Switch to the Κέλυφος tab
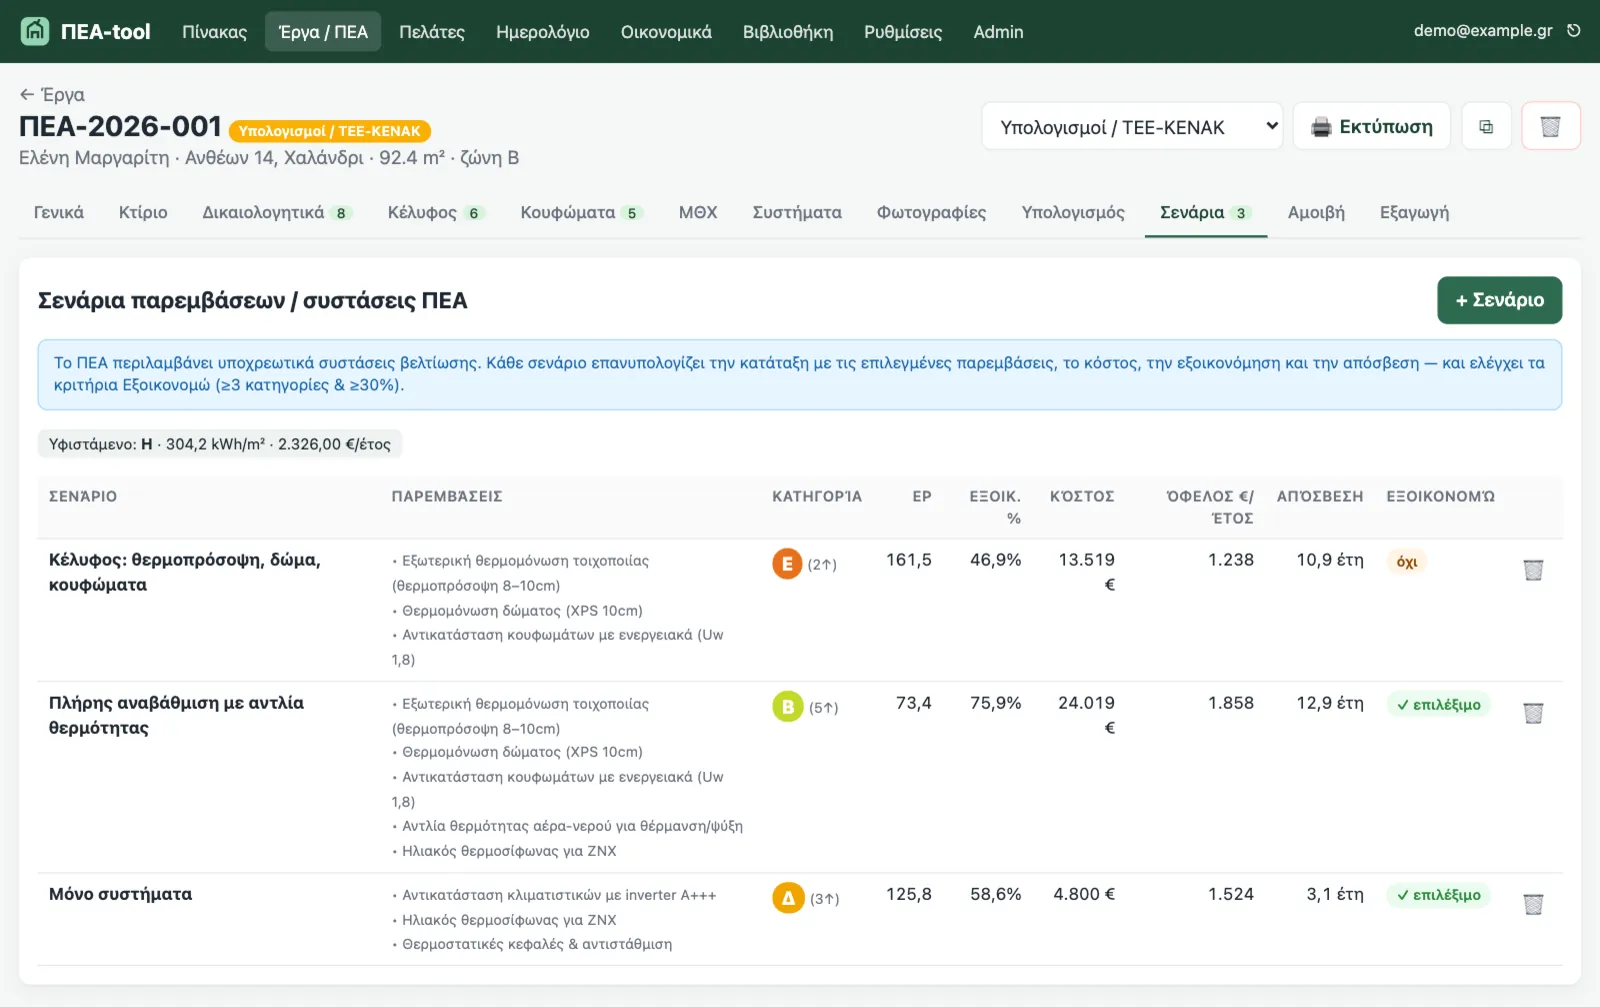 click(x=436, y=212)
